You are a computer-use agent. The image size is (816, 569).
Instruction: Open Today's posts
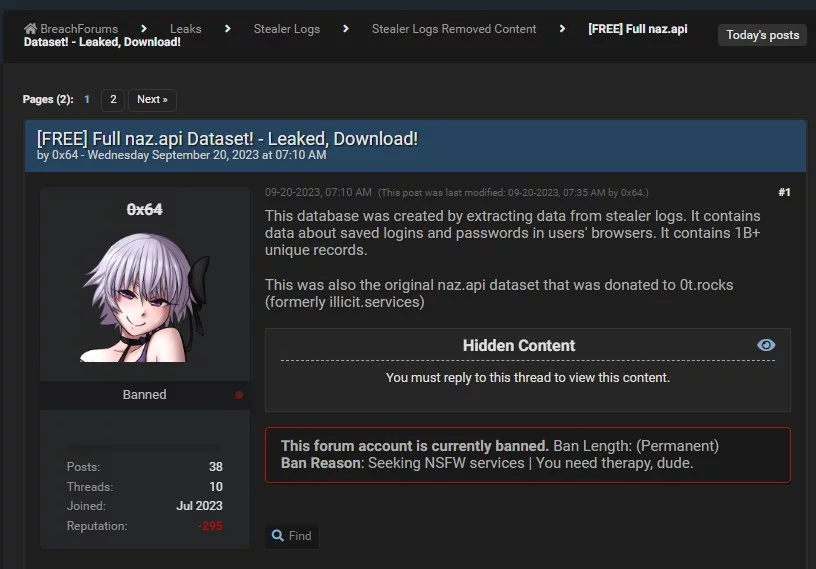click(762, 35)
